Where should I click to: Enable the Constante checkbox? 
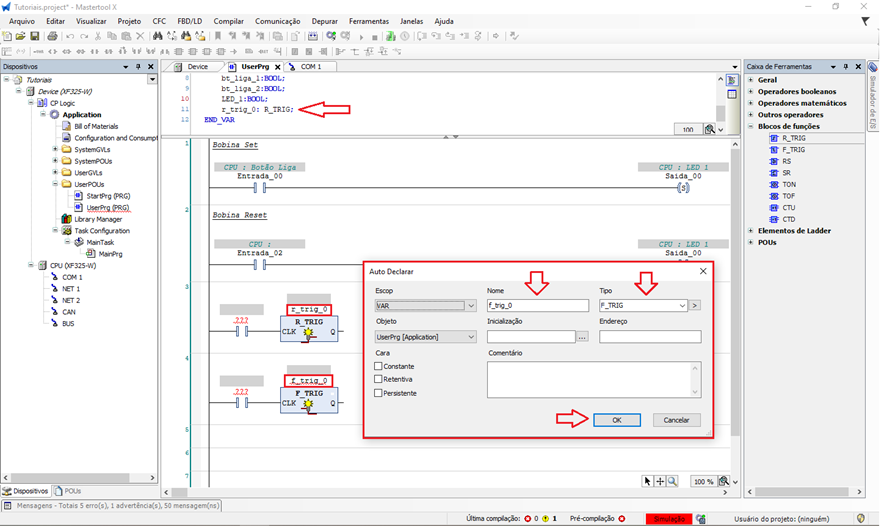(378, 366)
